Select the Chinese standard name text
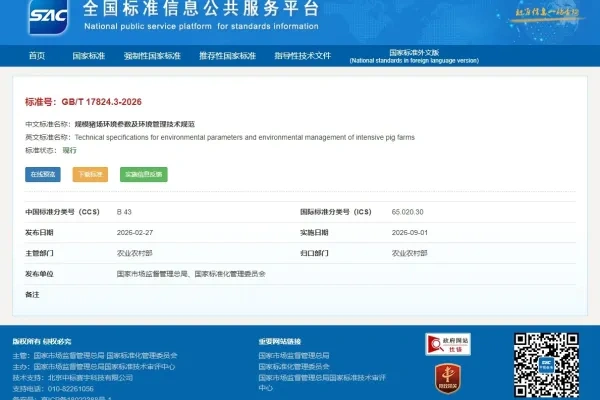 tap(135, 124)
